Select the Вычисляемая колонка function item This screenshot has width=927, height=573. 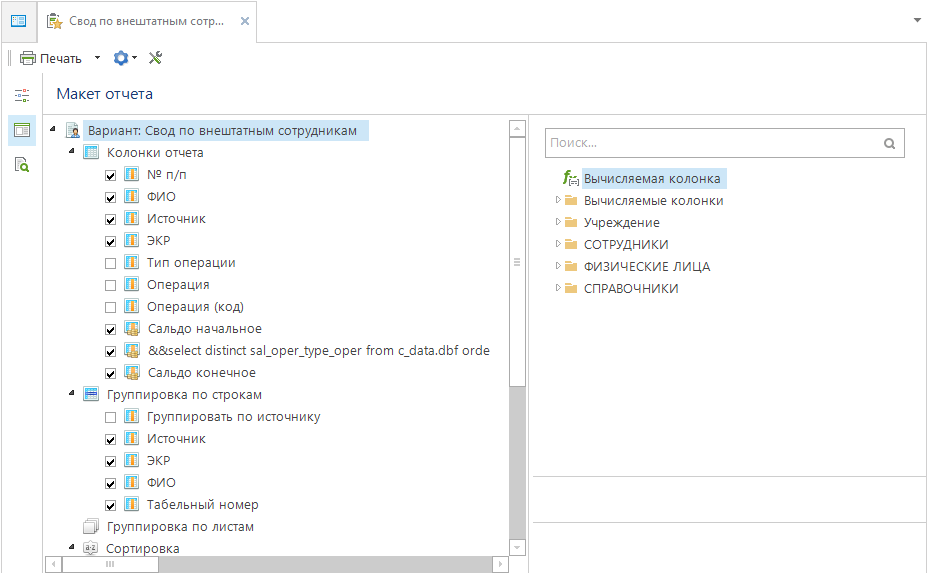tap(651, 179)
